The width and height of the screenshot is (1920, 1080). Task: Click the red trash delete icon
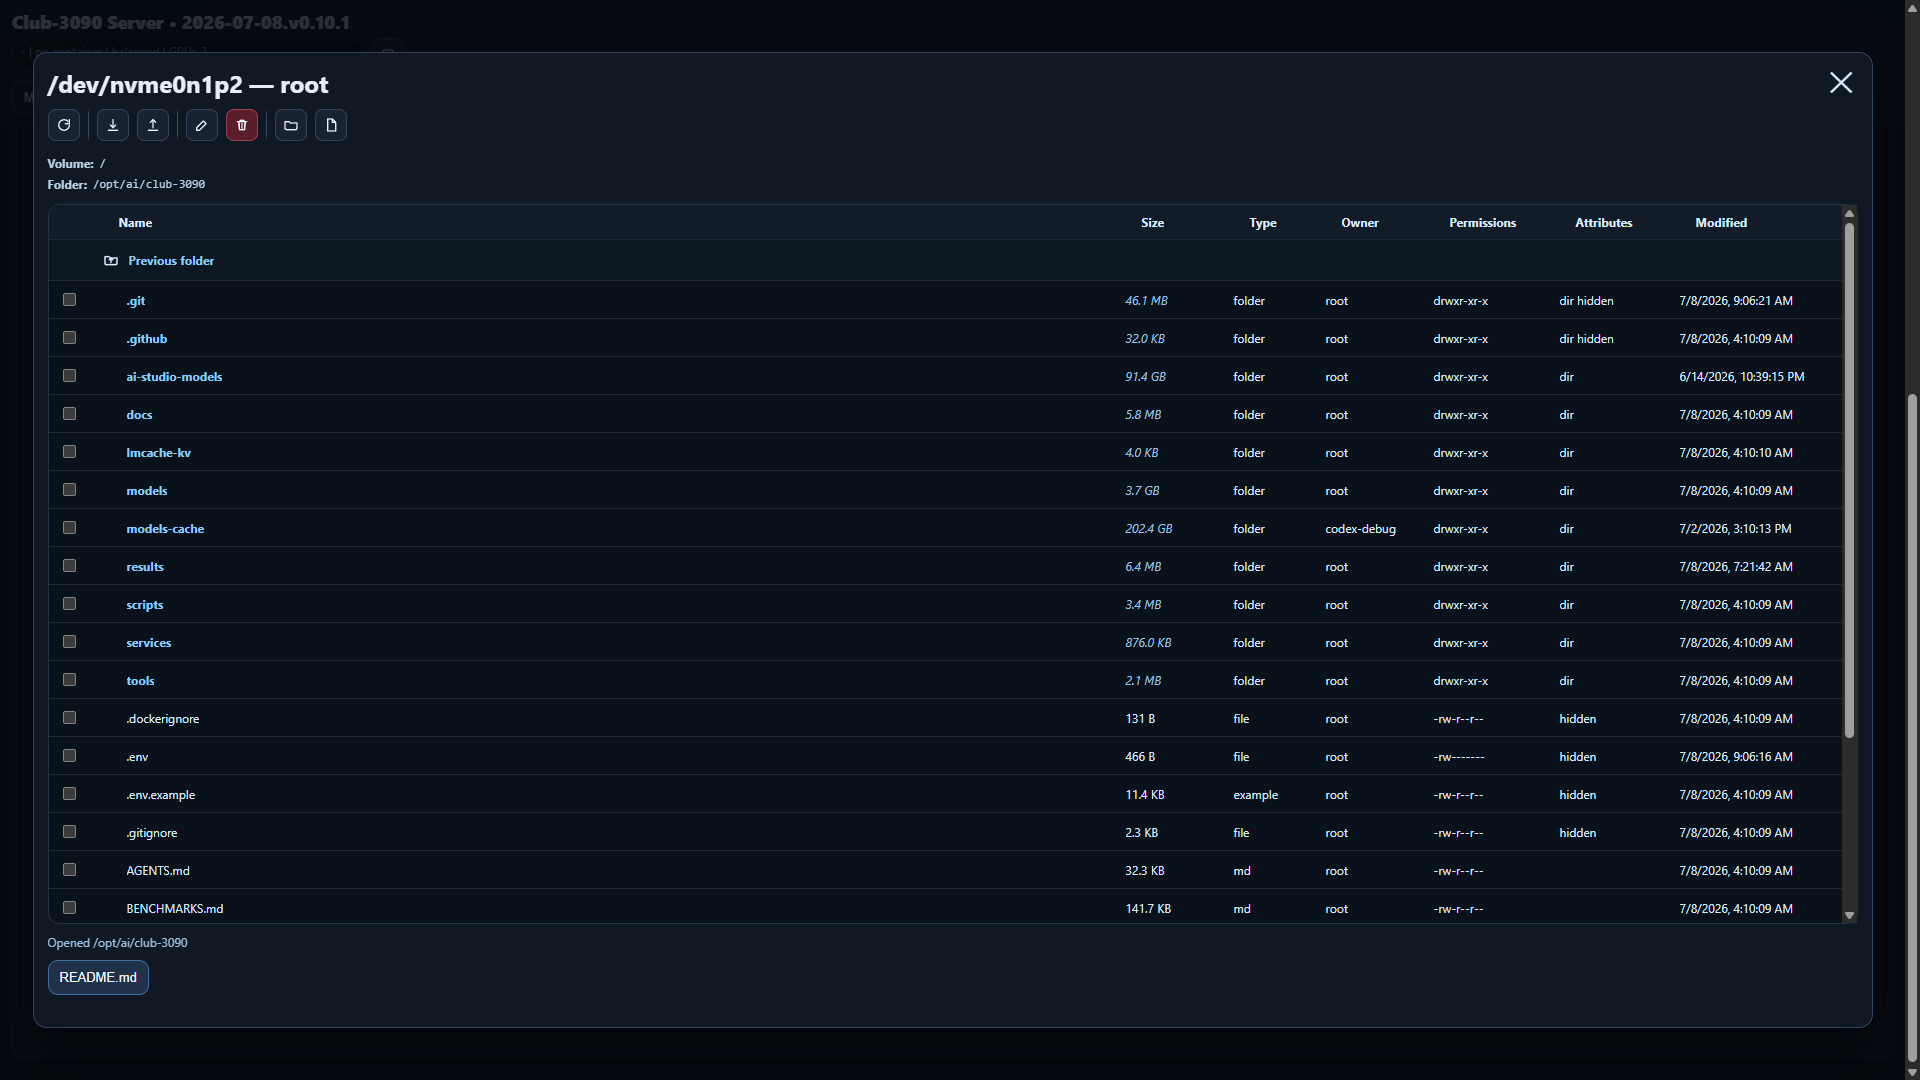[242, 125]
